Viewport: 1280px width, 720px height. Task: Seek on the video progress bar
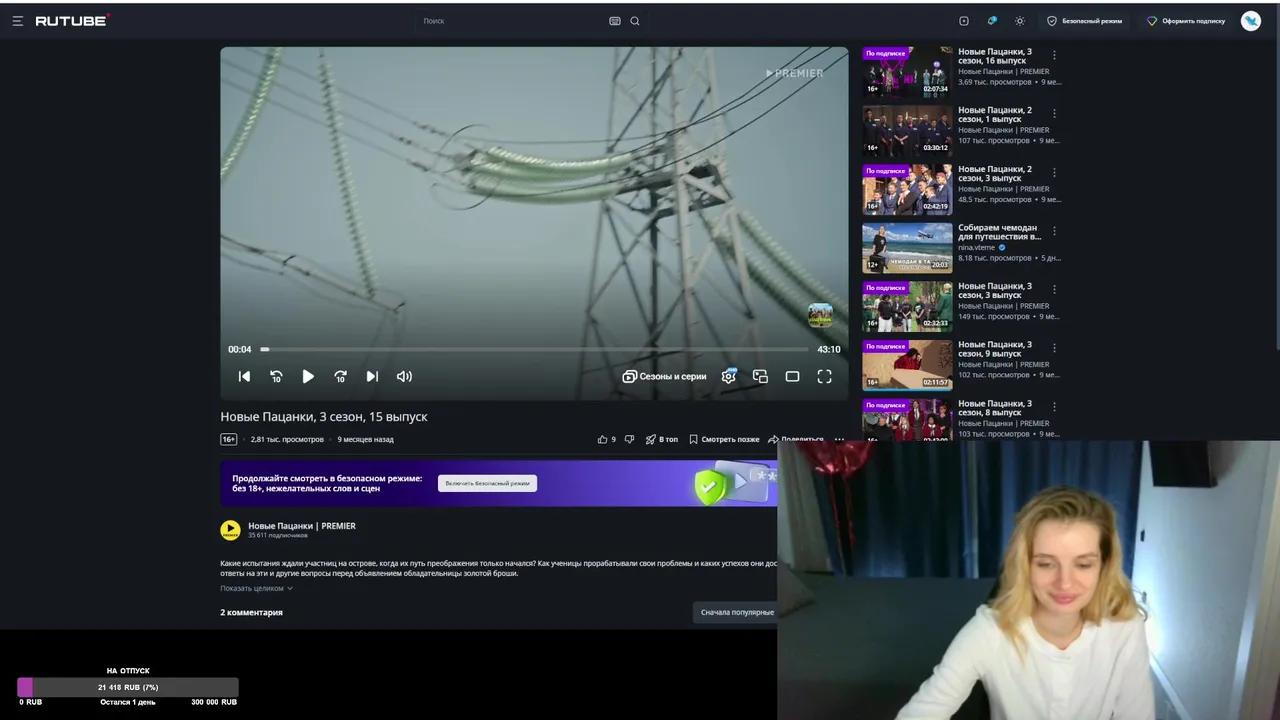point(534,349)
